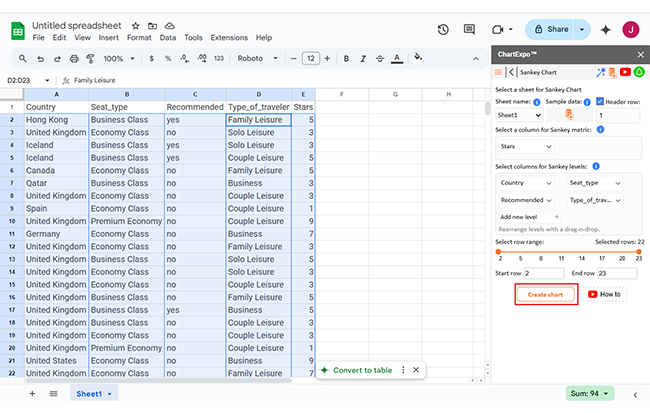Click the Share button

click(x=550, y=29)
